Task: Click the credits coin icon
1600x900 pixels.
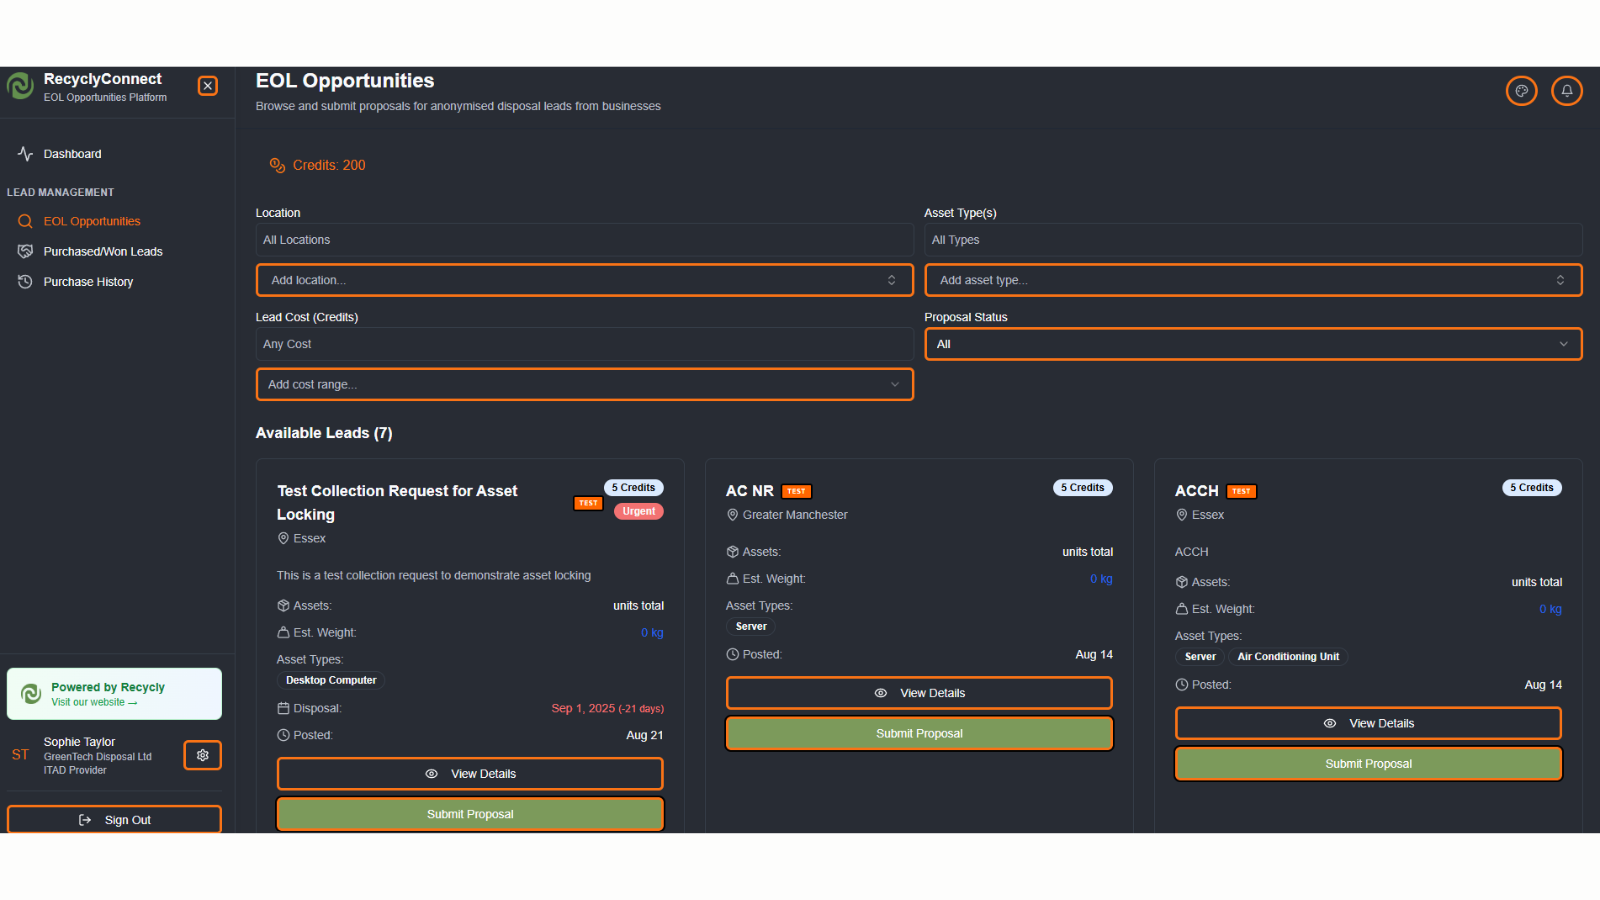Action: tap(277, 165)
